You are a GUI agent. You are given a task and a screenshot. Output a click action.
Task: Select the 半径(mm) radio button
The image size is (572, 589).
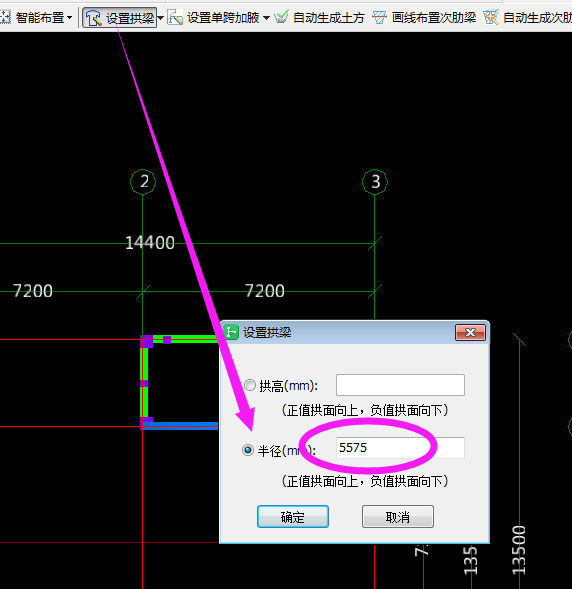248,450
